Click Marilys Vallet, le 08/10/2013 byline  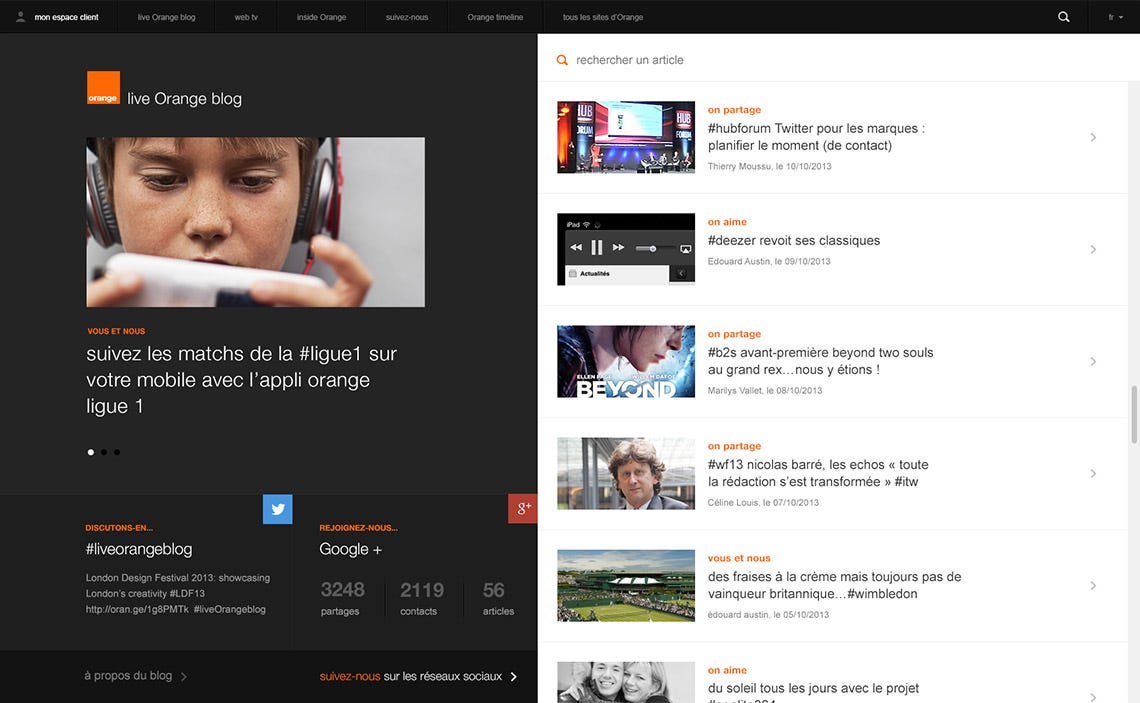(765, 390)
